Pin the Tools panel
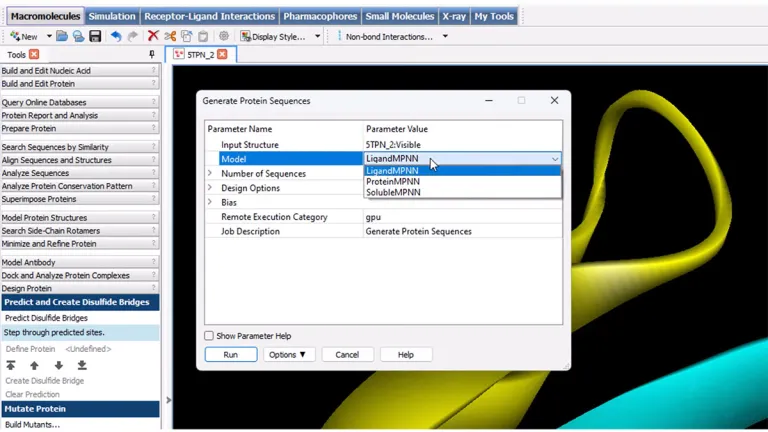The image size is (768, 432). [152, 54]
